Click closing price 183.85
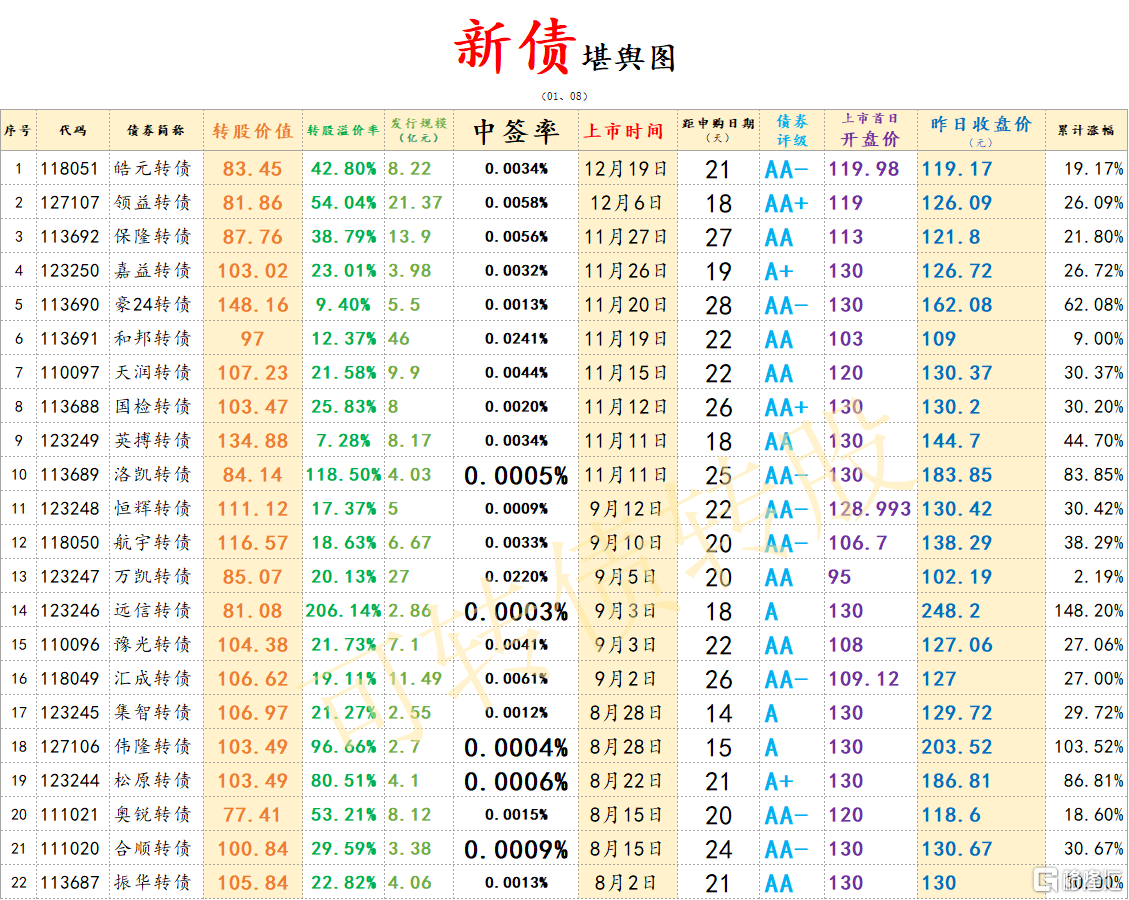1129x900 pixels. point(957,474)
